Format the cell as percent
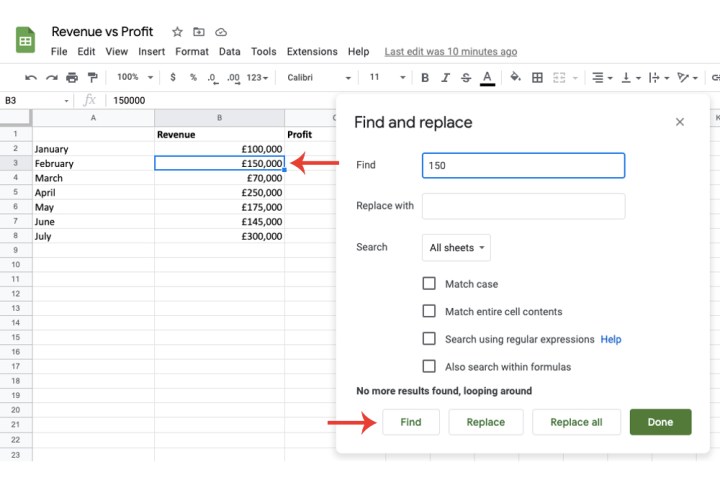Image resolution: width=720 pixels, height=480 pixels. coord(193,77)
